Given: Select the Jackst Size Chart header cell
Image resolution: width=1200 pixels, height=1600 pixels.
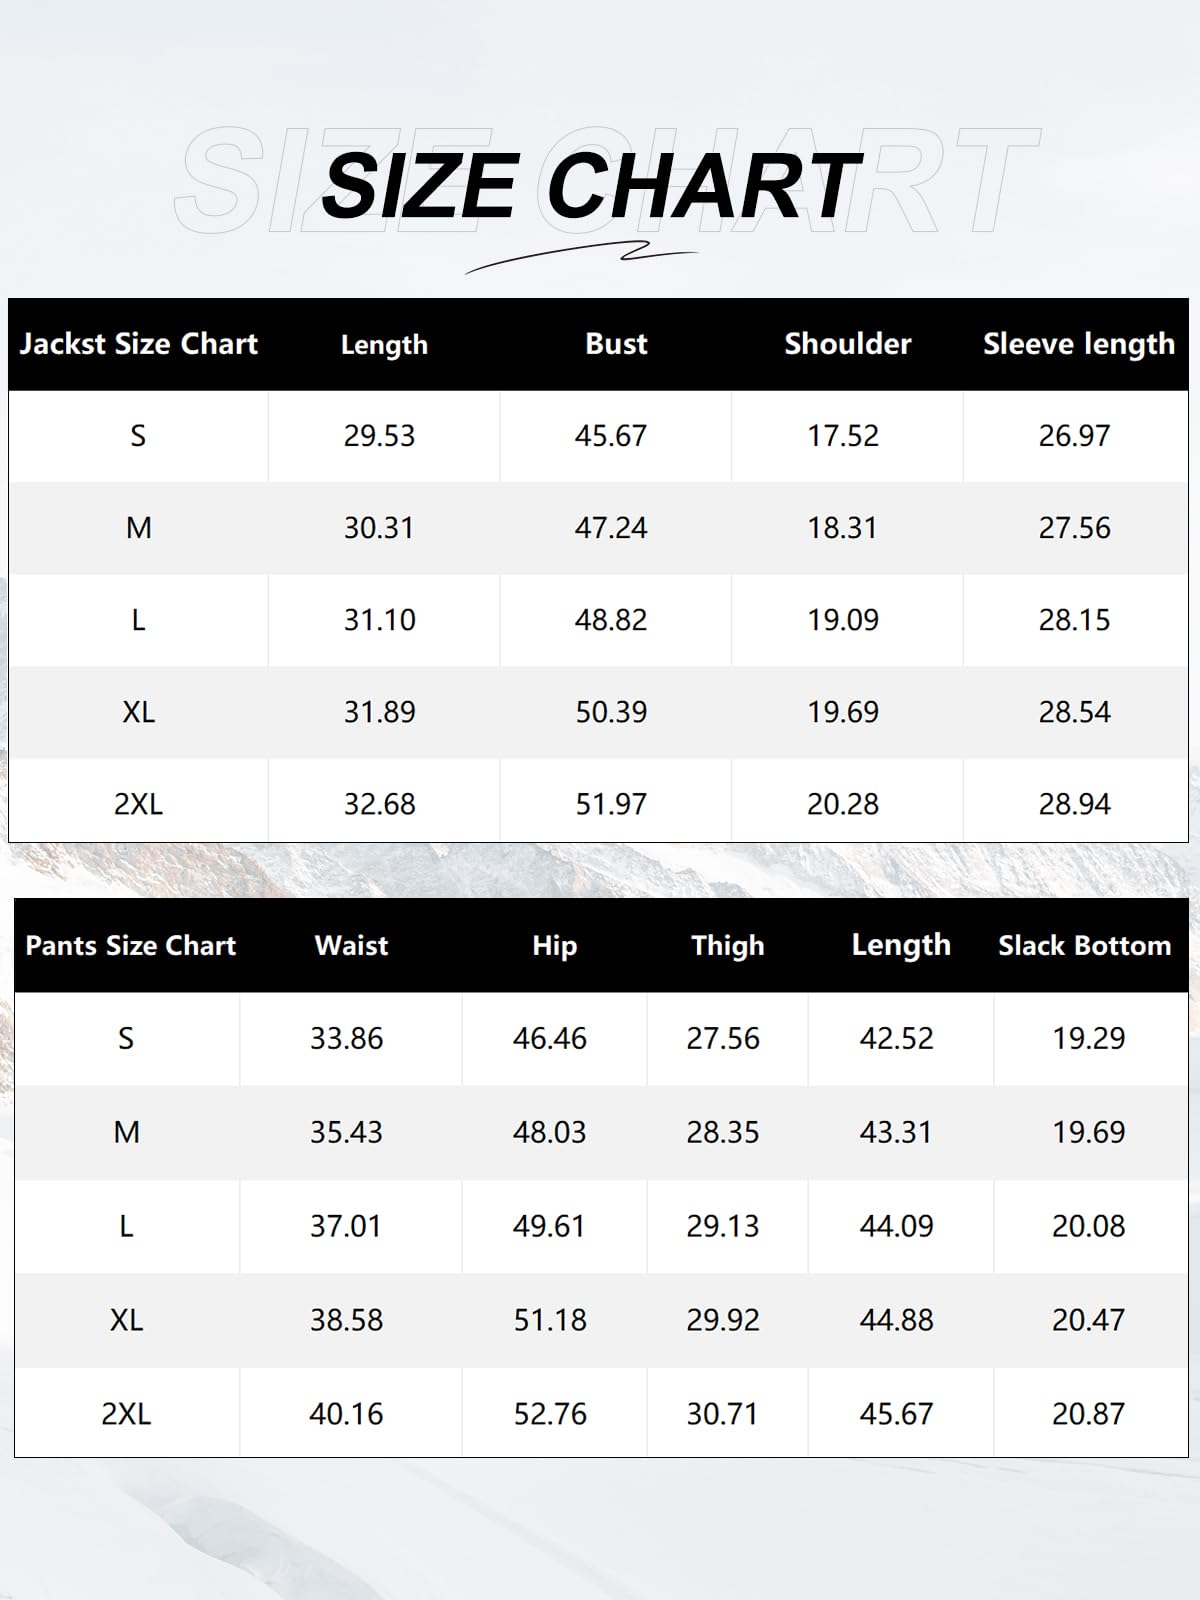Looking at the screenshot, I should (139, 344).
